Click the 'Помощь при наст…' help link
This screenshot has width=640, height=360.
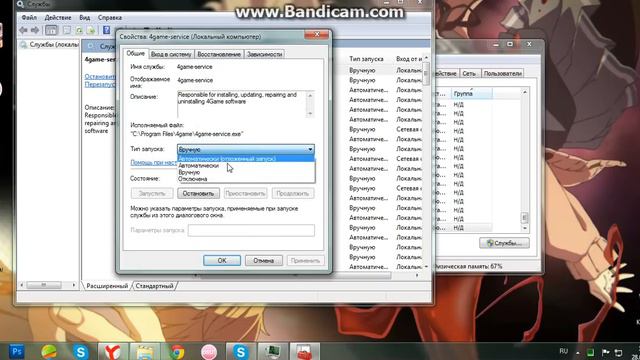[x=153, y=162]
